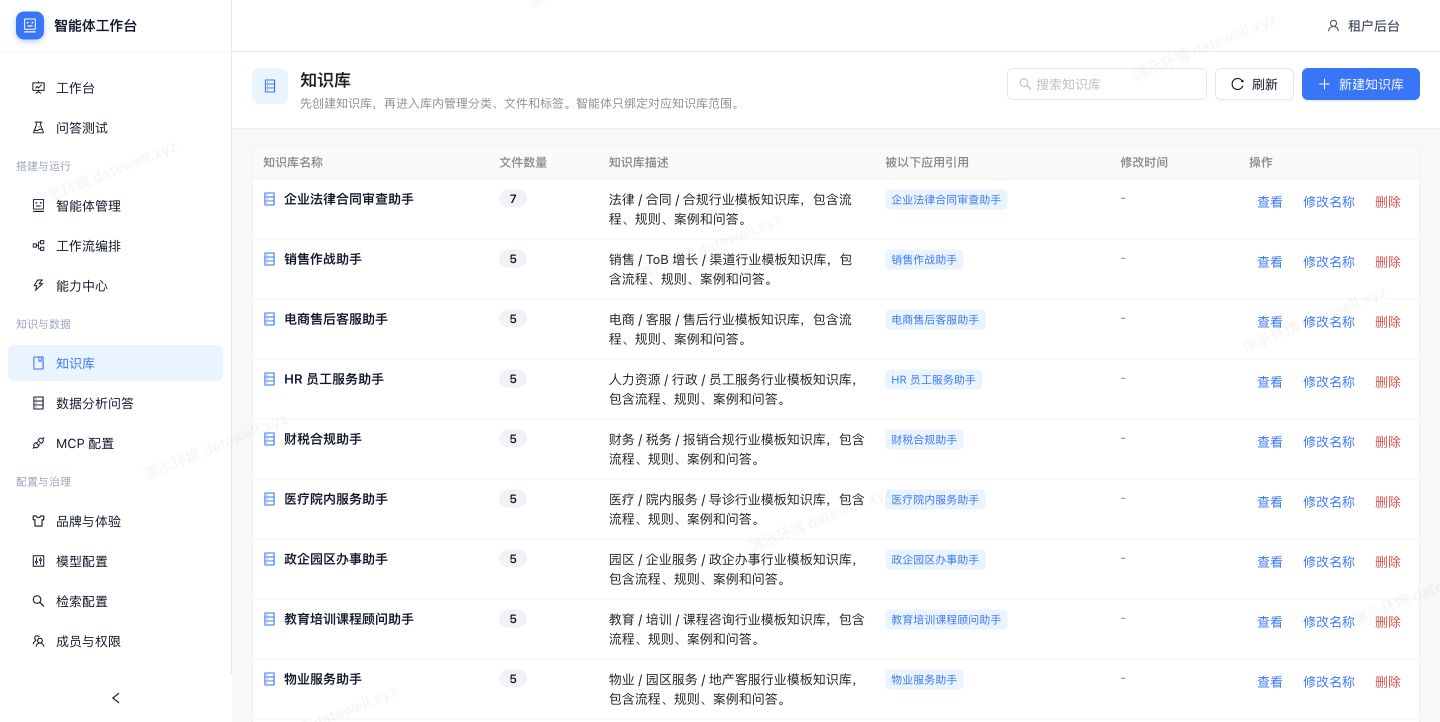Click the 企业法律合同审查助手 application tag
The image size is (1440, 722).
(946, 200)
